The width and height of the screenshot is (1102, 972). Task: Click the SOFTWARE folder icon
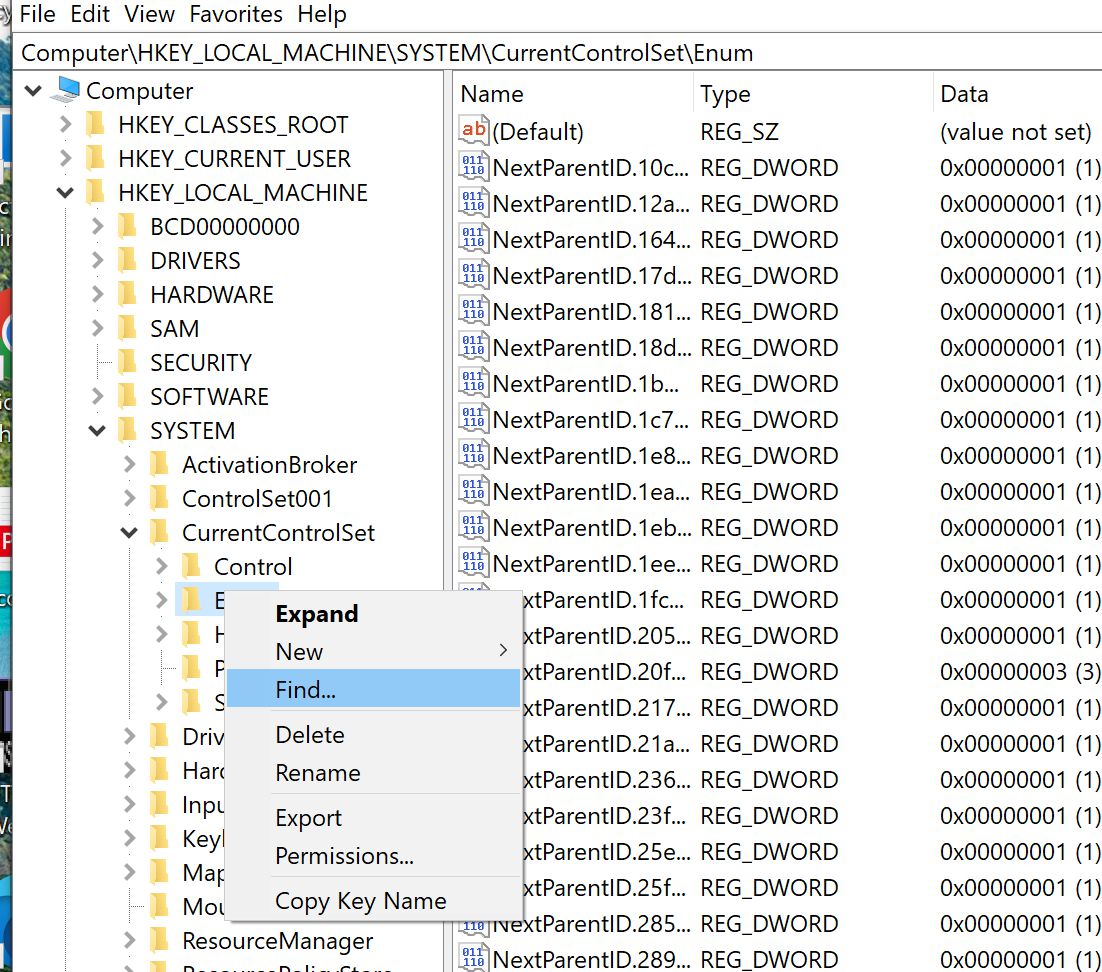[128, 397]
